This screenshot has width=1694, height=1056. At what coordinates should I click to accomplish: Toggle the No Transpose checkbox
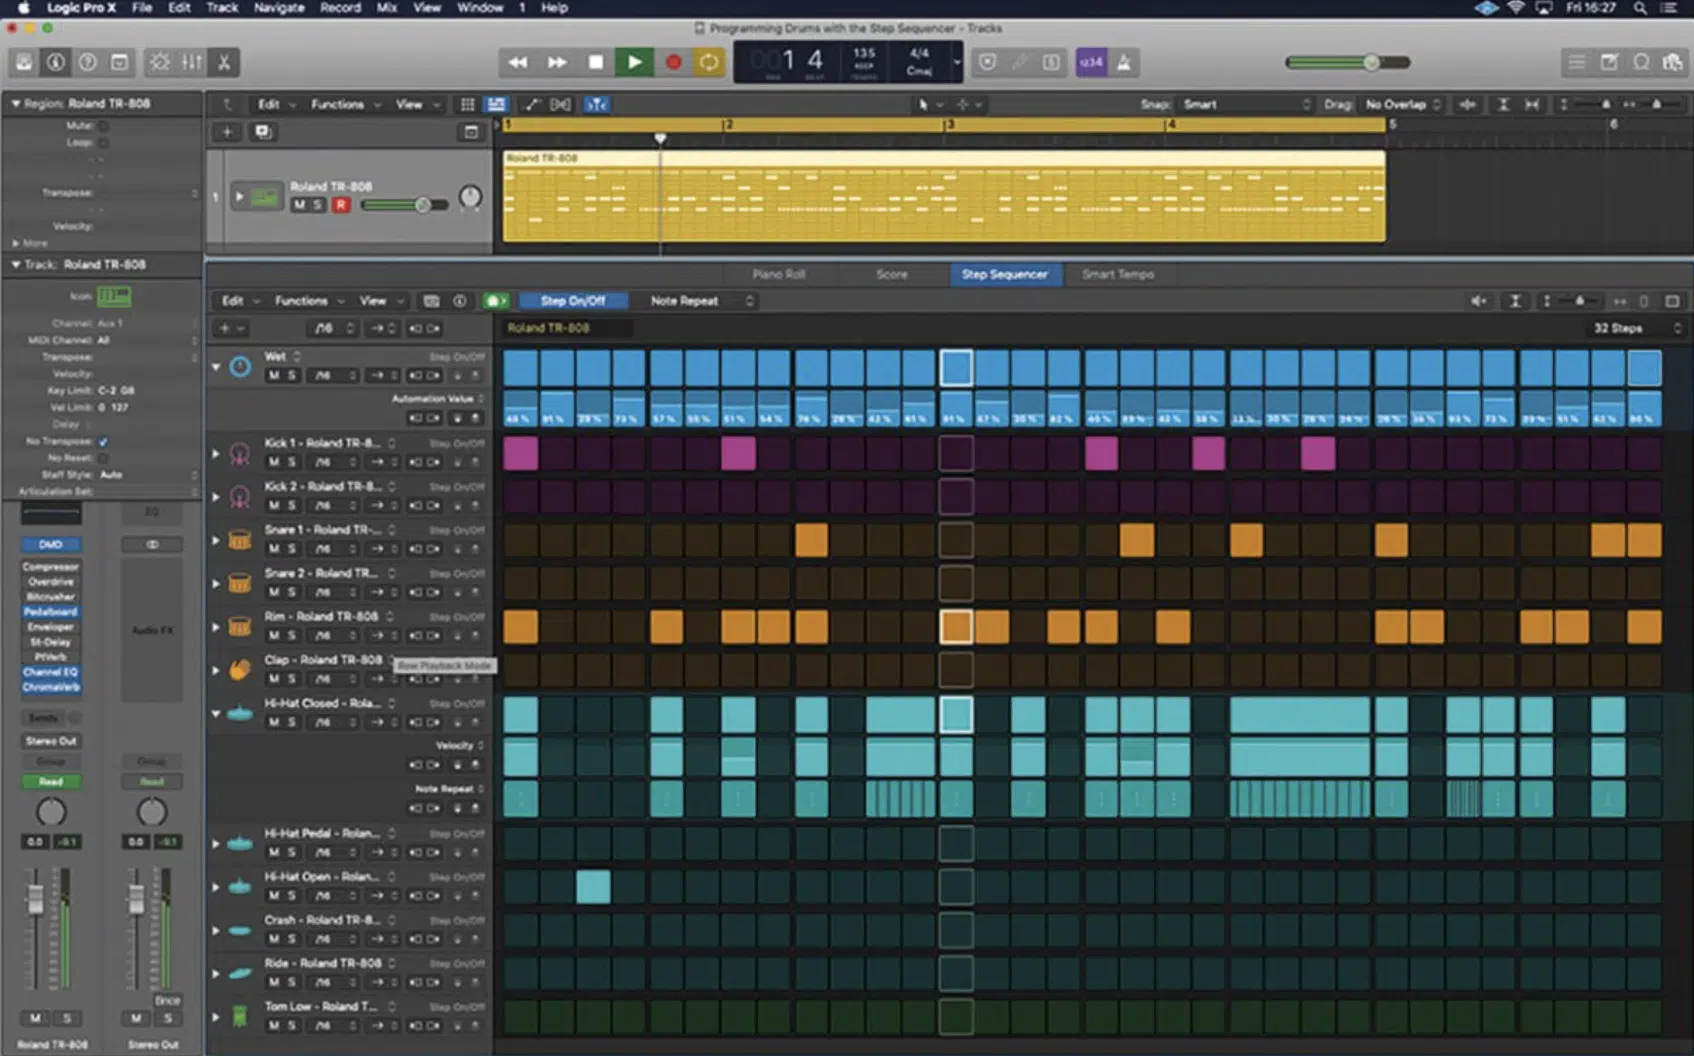(103, 441)
